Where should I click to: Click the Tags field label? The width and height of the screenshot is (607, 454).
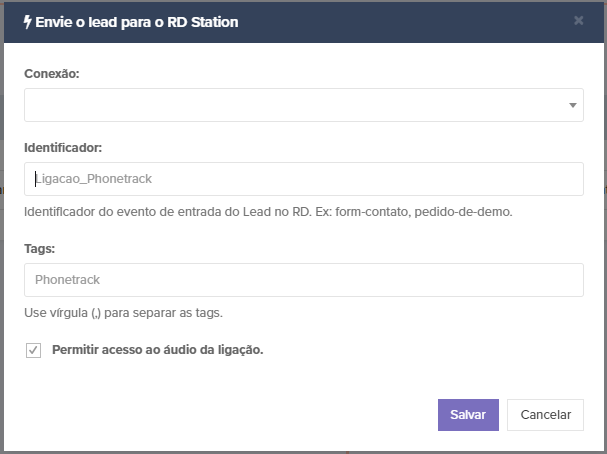tap(39, 248)
